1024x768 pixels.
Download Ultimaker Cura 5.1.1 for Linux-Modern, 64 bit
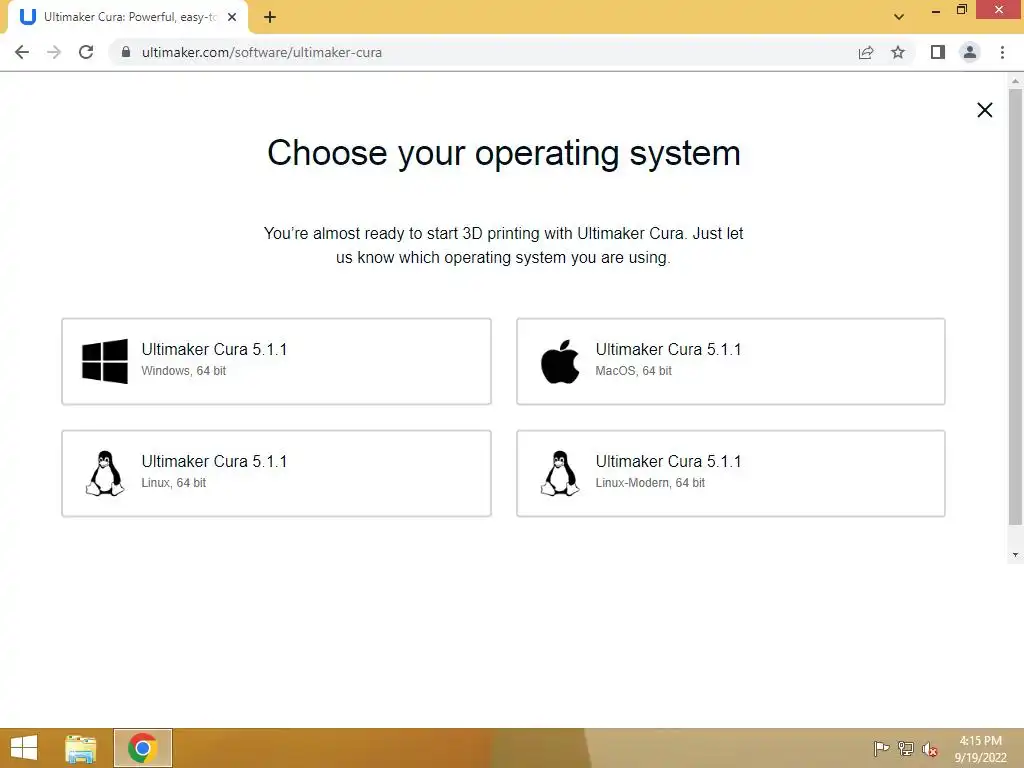pyautogui.click(x=731, y=473)
